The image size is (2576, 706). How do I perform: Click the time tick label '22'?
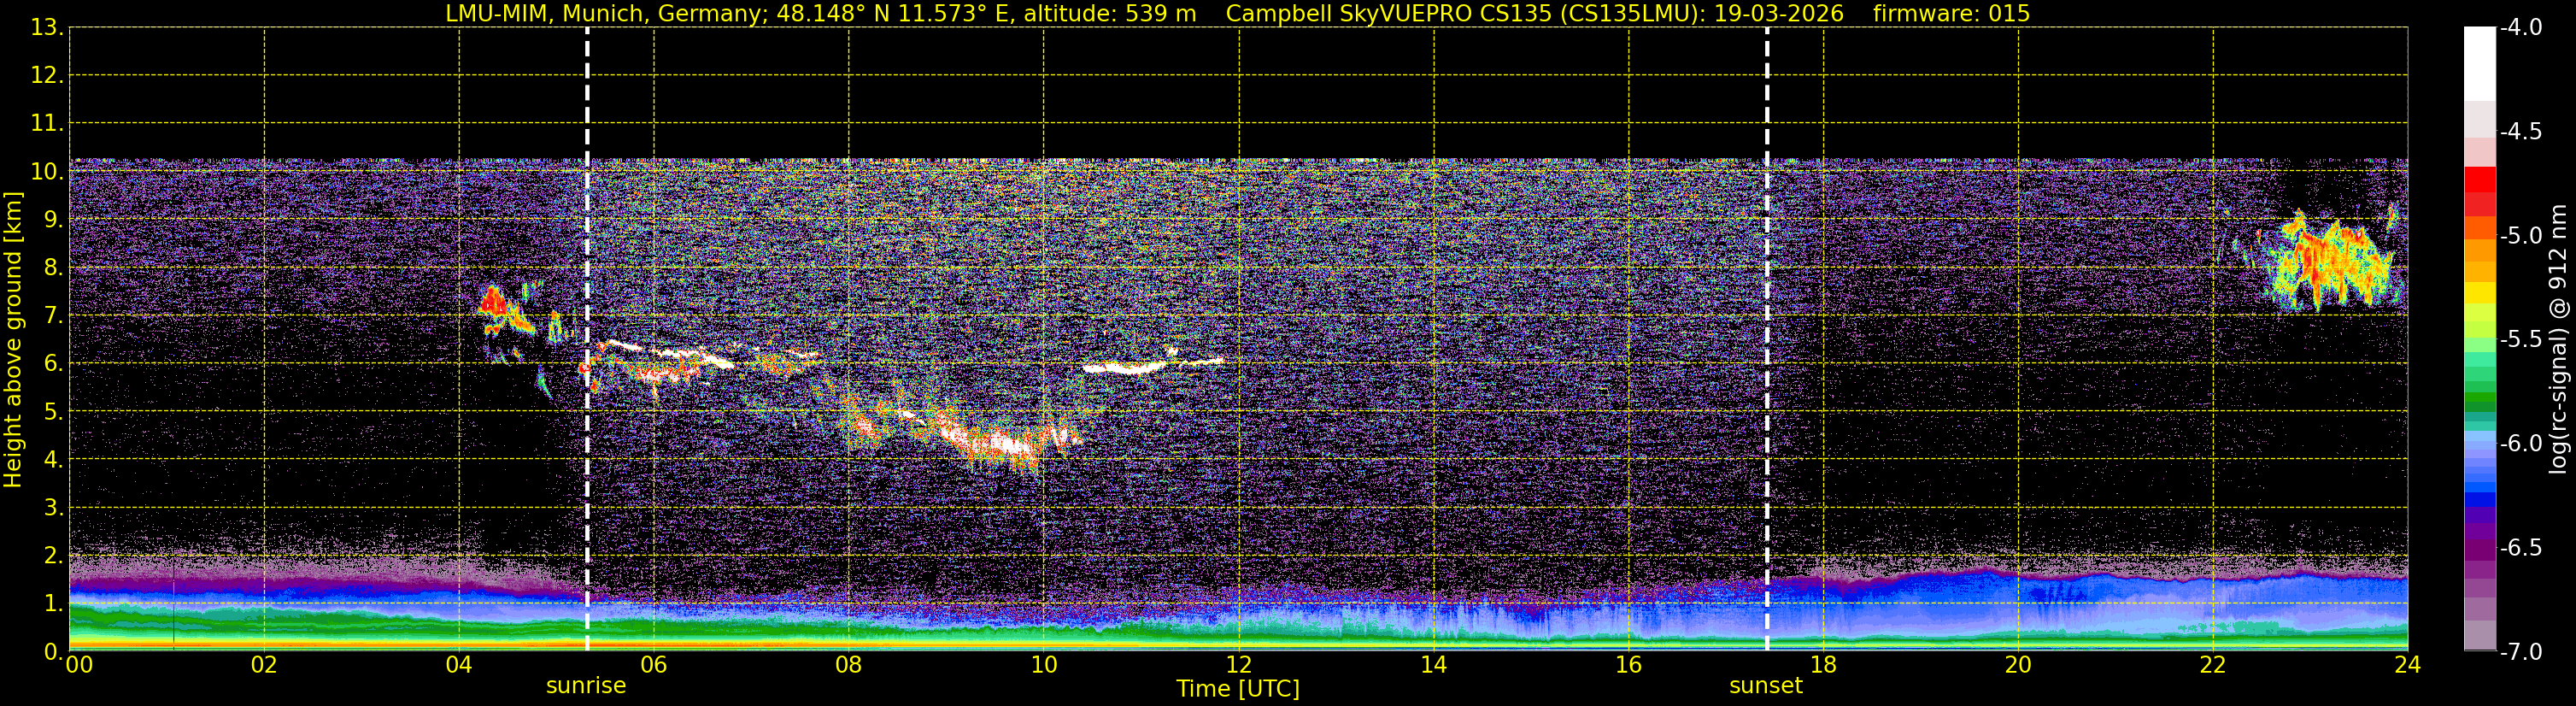(x=2213, y=665)
